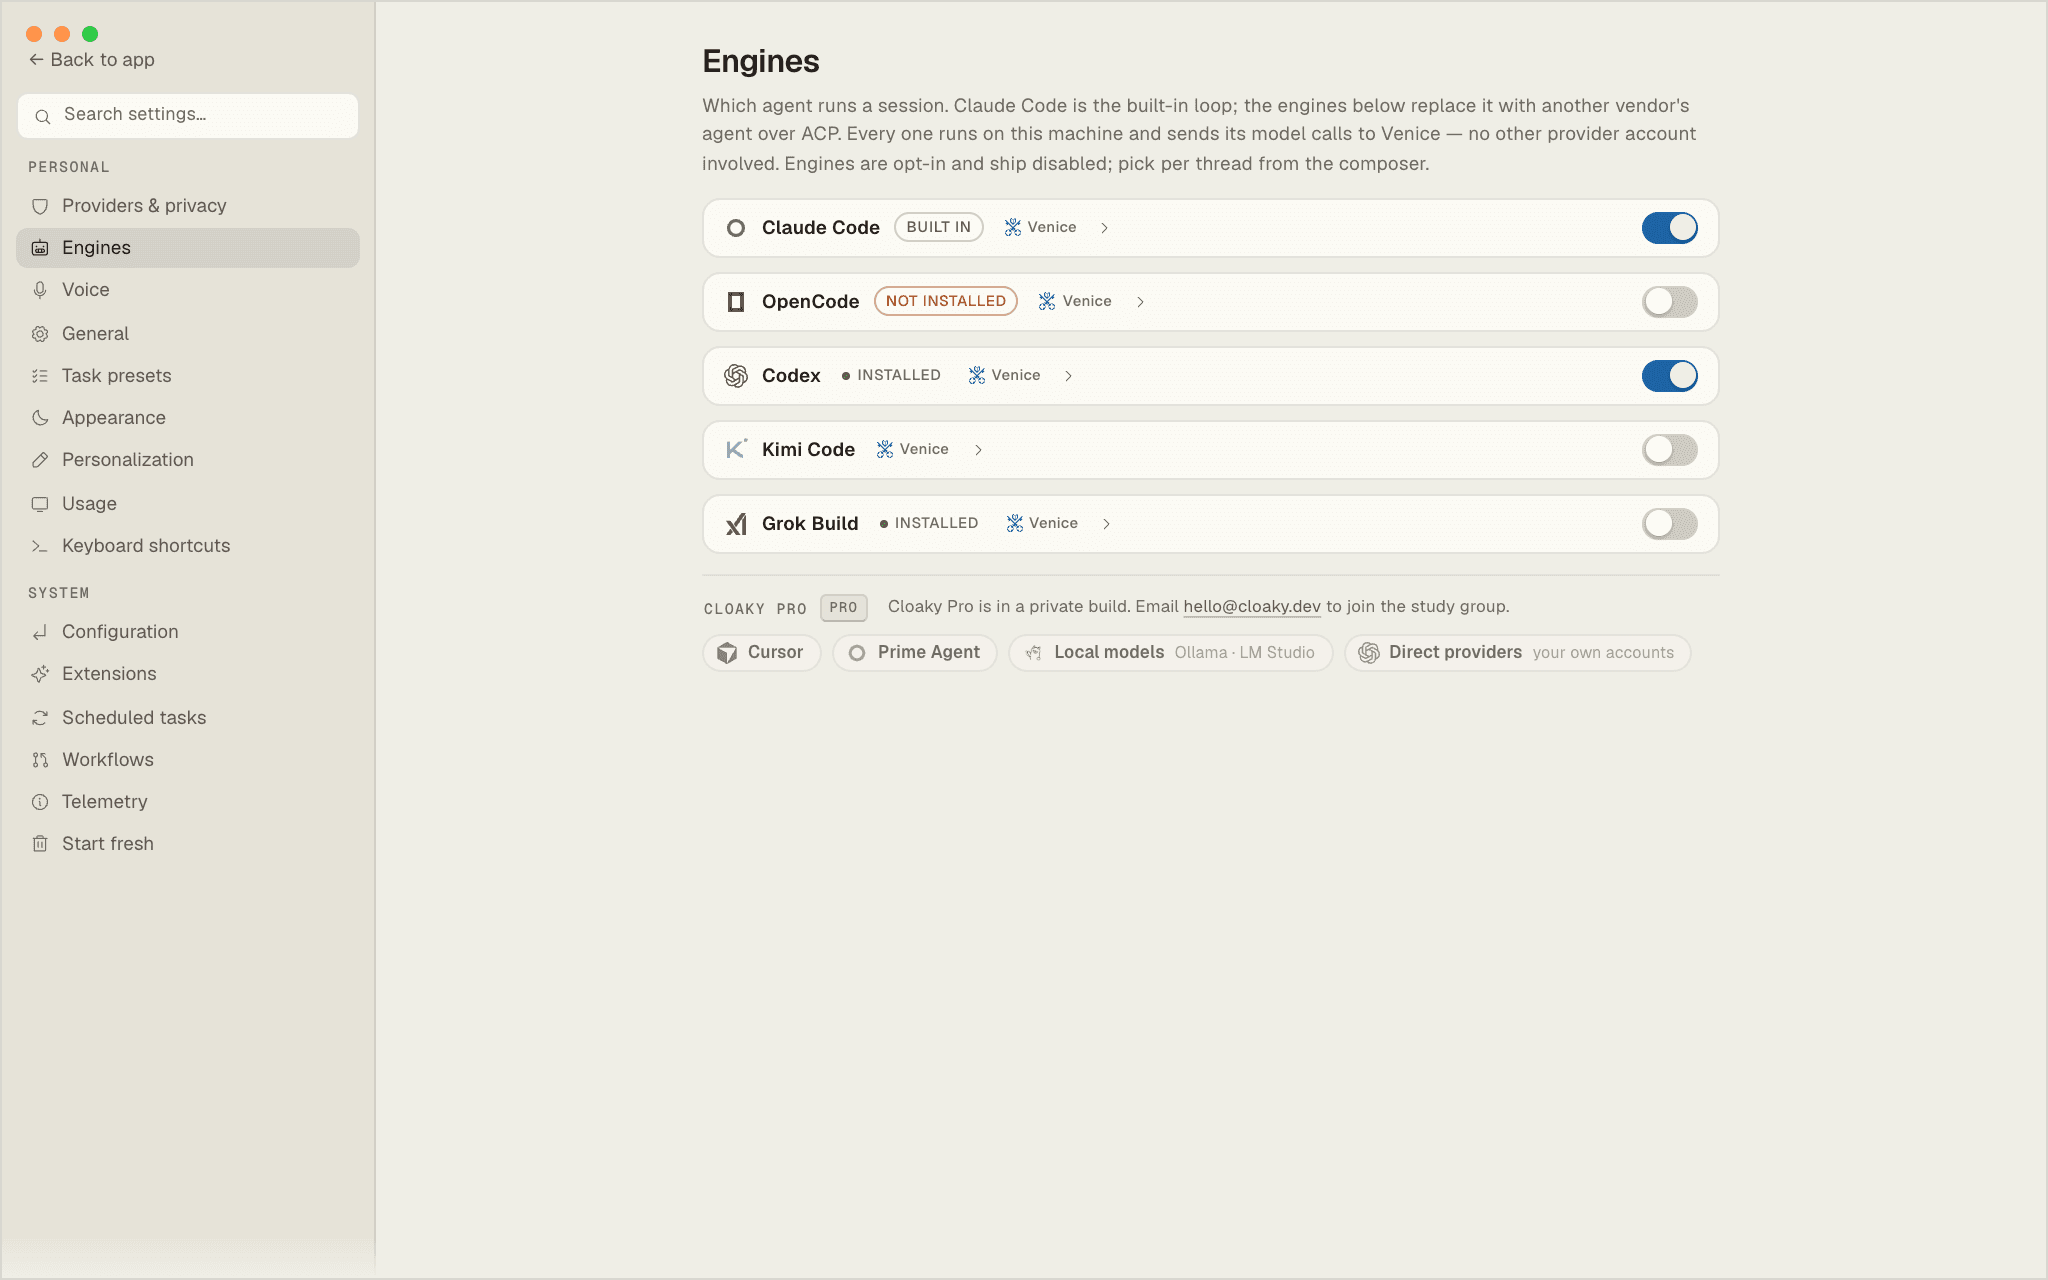Expand the Claude Code row chevron

(x=1104, y=228)
